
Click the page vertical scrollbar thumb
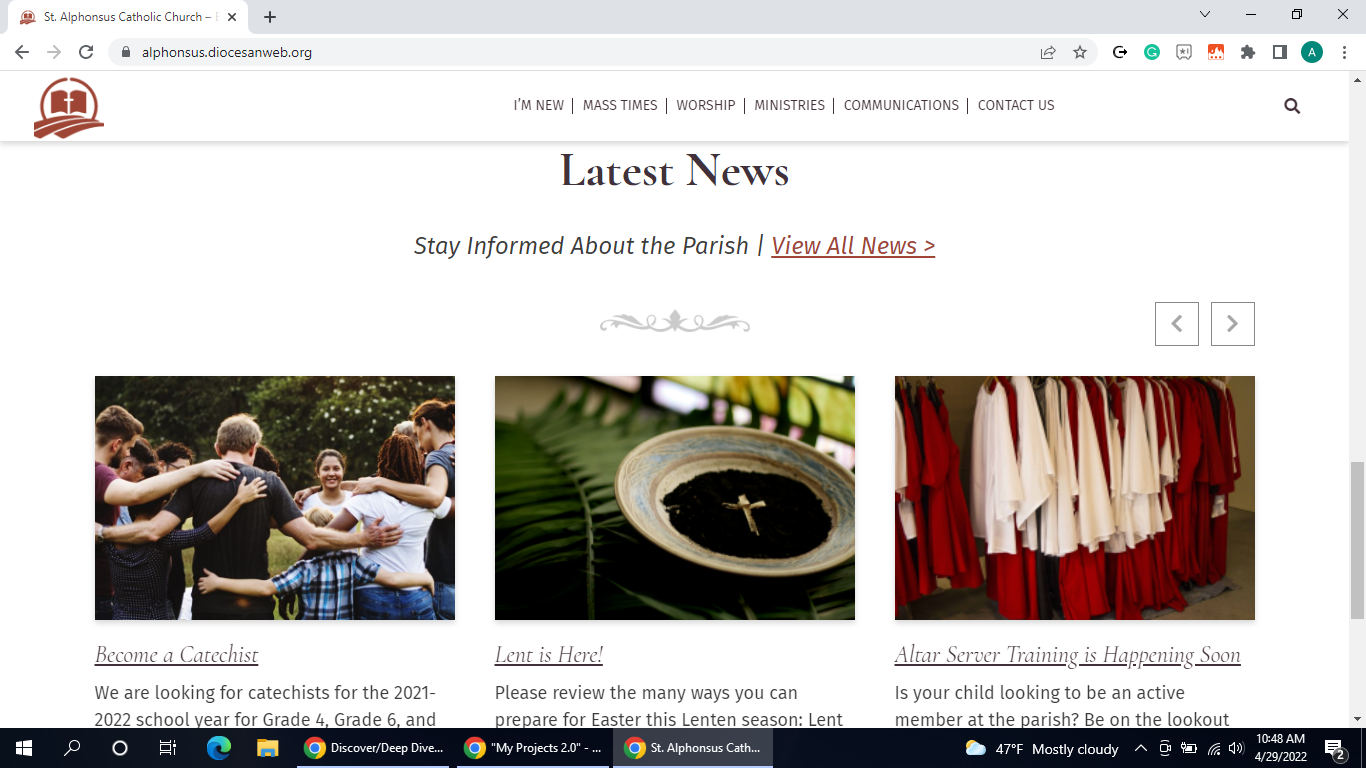(x=1357, y=540)
